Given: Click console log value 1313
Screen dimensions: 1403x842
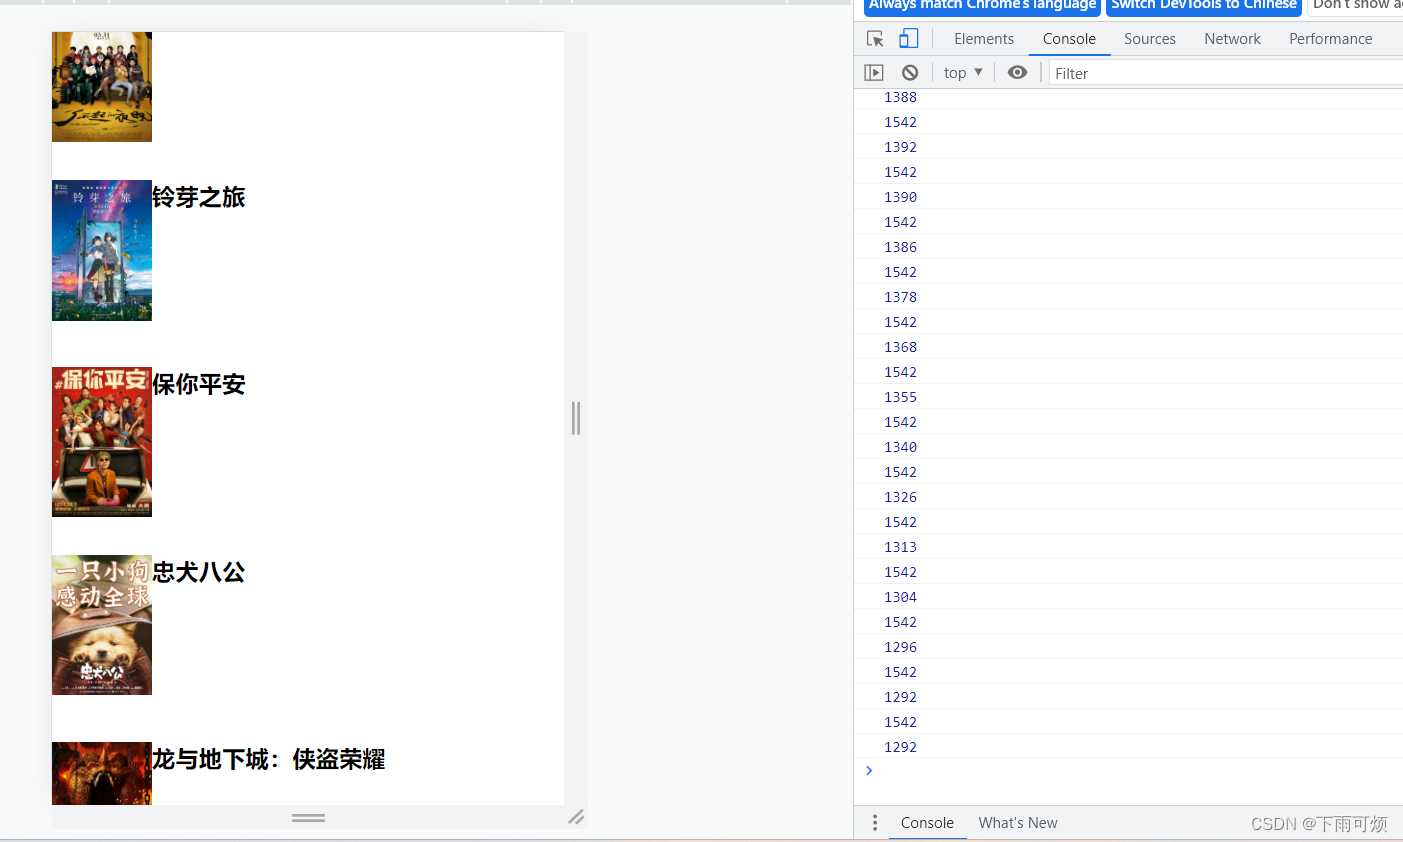Looking at the screenshot, I should [900, 547].
